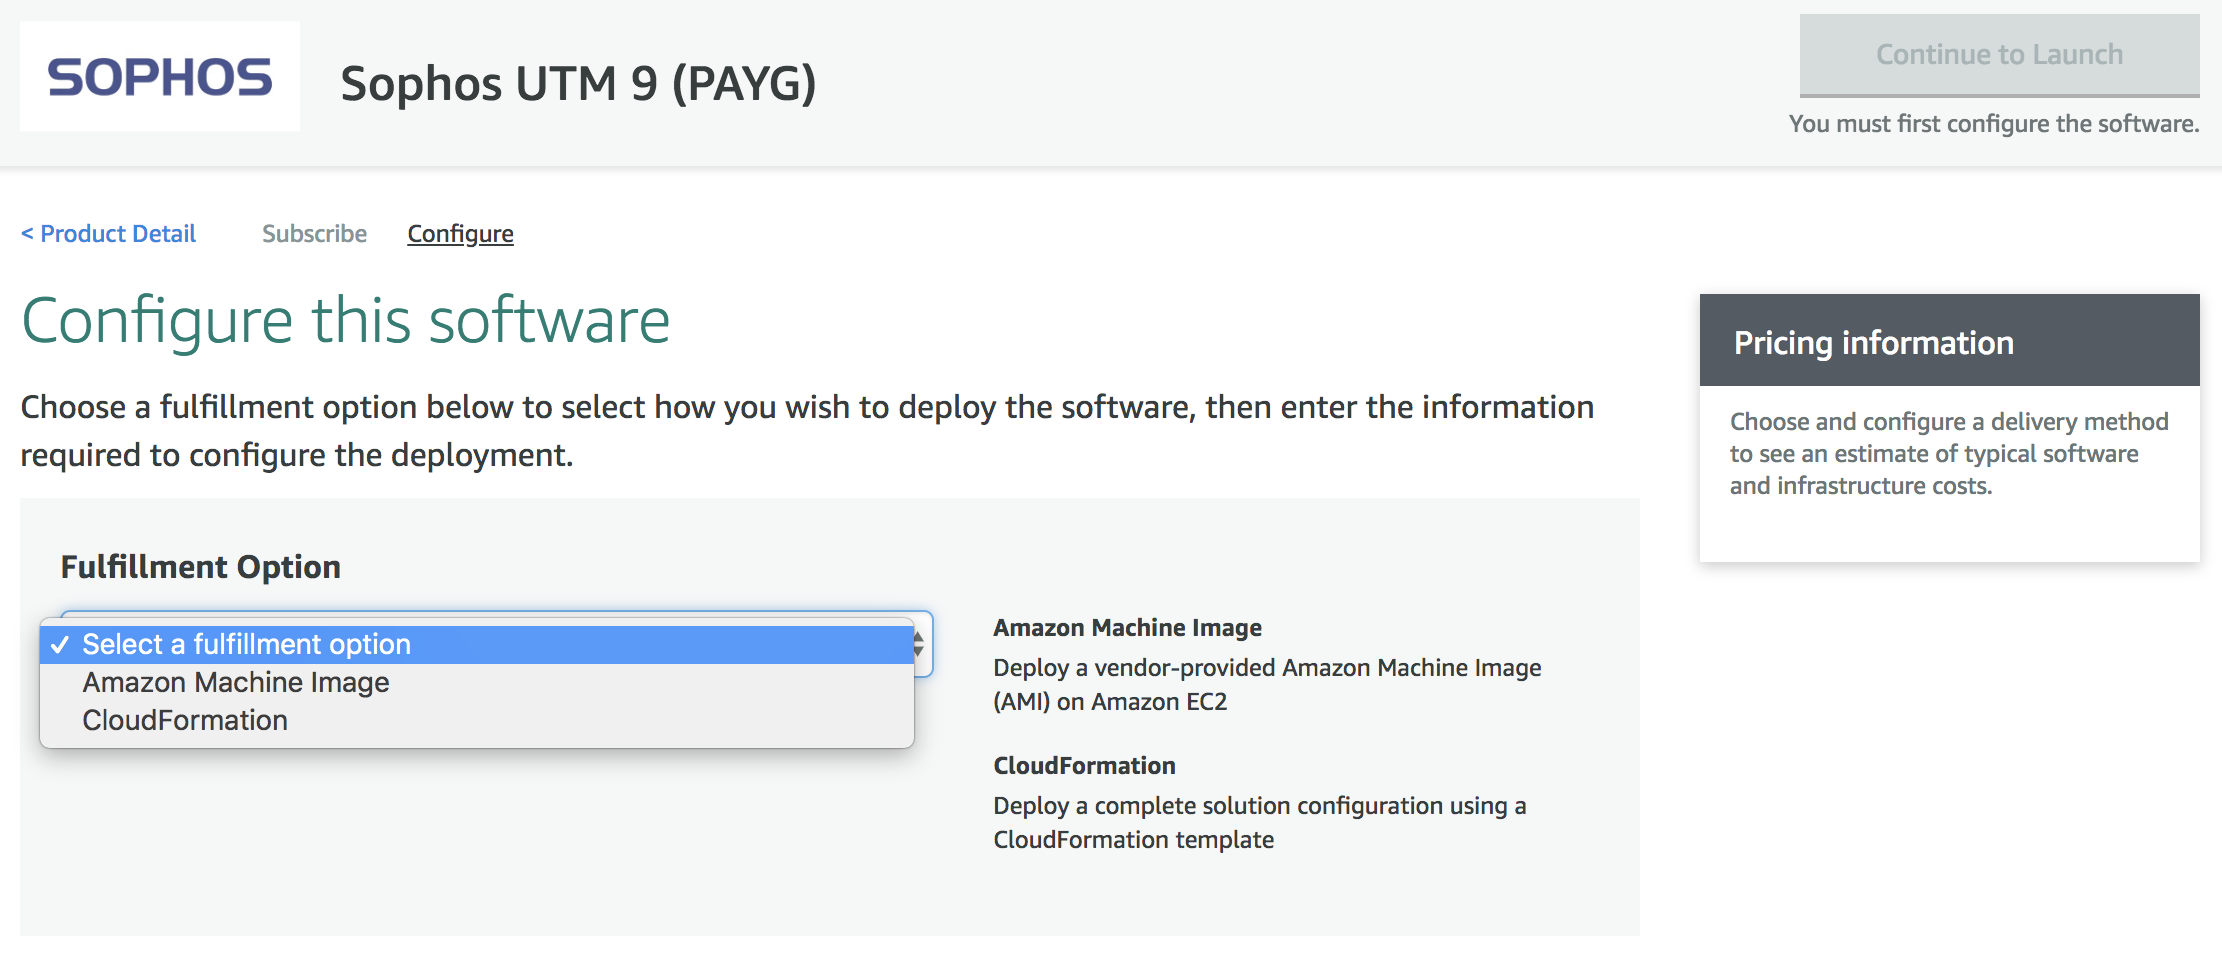Screen dimensions: 2222x970
Task: Click the fulfillment dropdown up-down arrows
Action: tap(919, 645)
